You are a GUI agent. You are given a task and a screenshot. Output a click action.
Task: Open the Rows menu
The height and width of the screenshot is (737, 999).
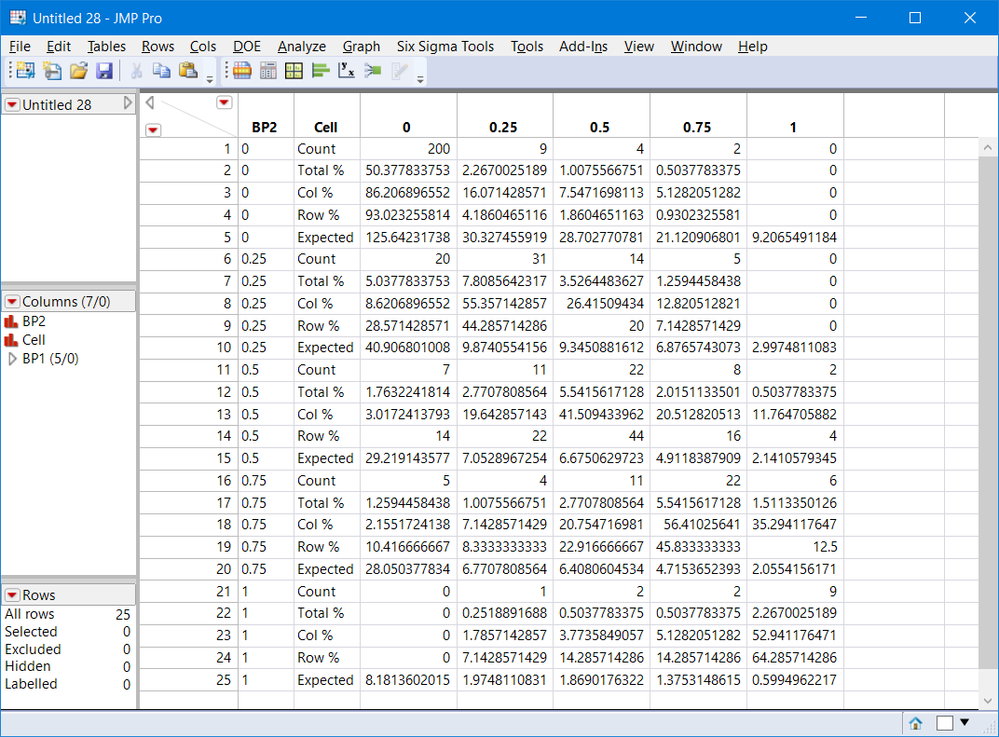tap(157, 47)
